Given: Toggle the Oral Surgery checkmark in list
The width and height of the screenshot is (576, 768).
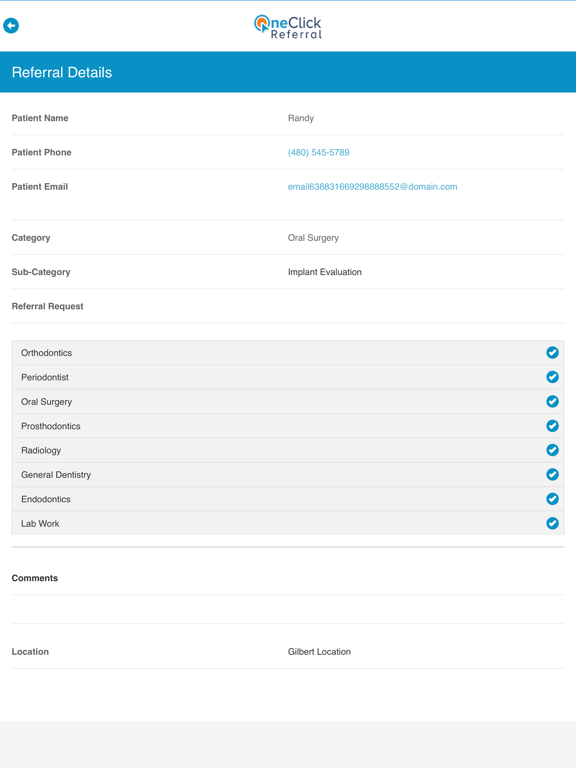Looking at the screenshot, I should [552, 402].
